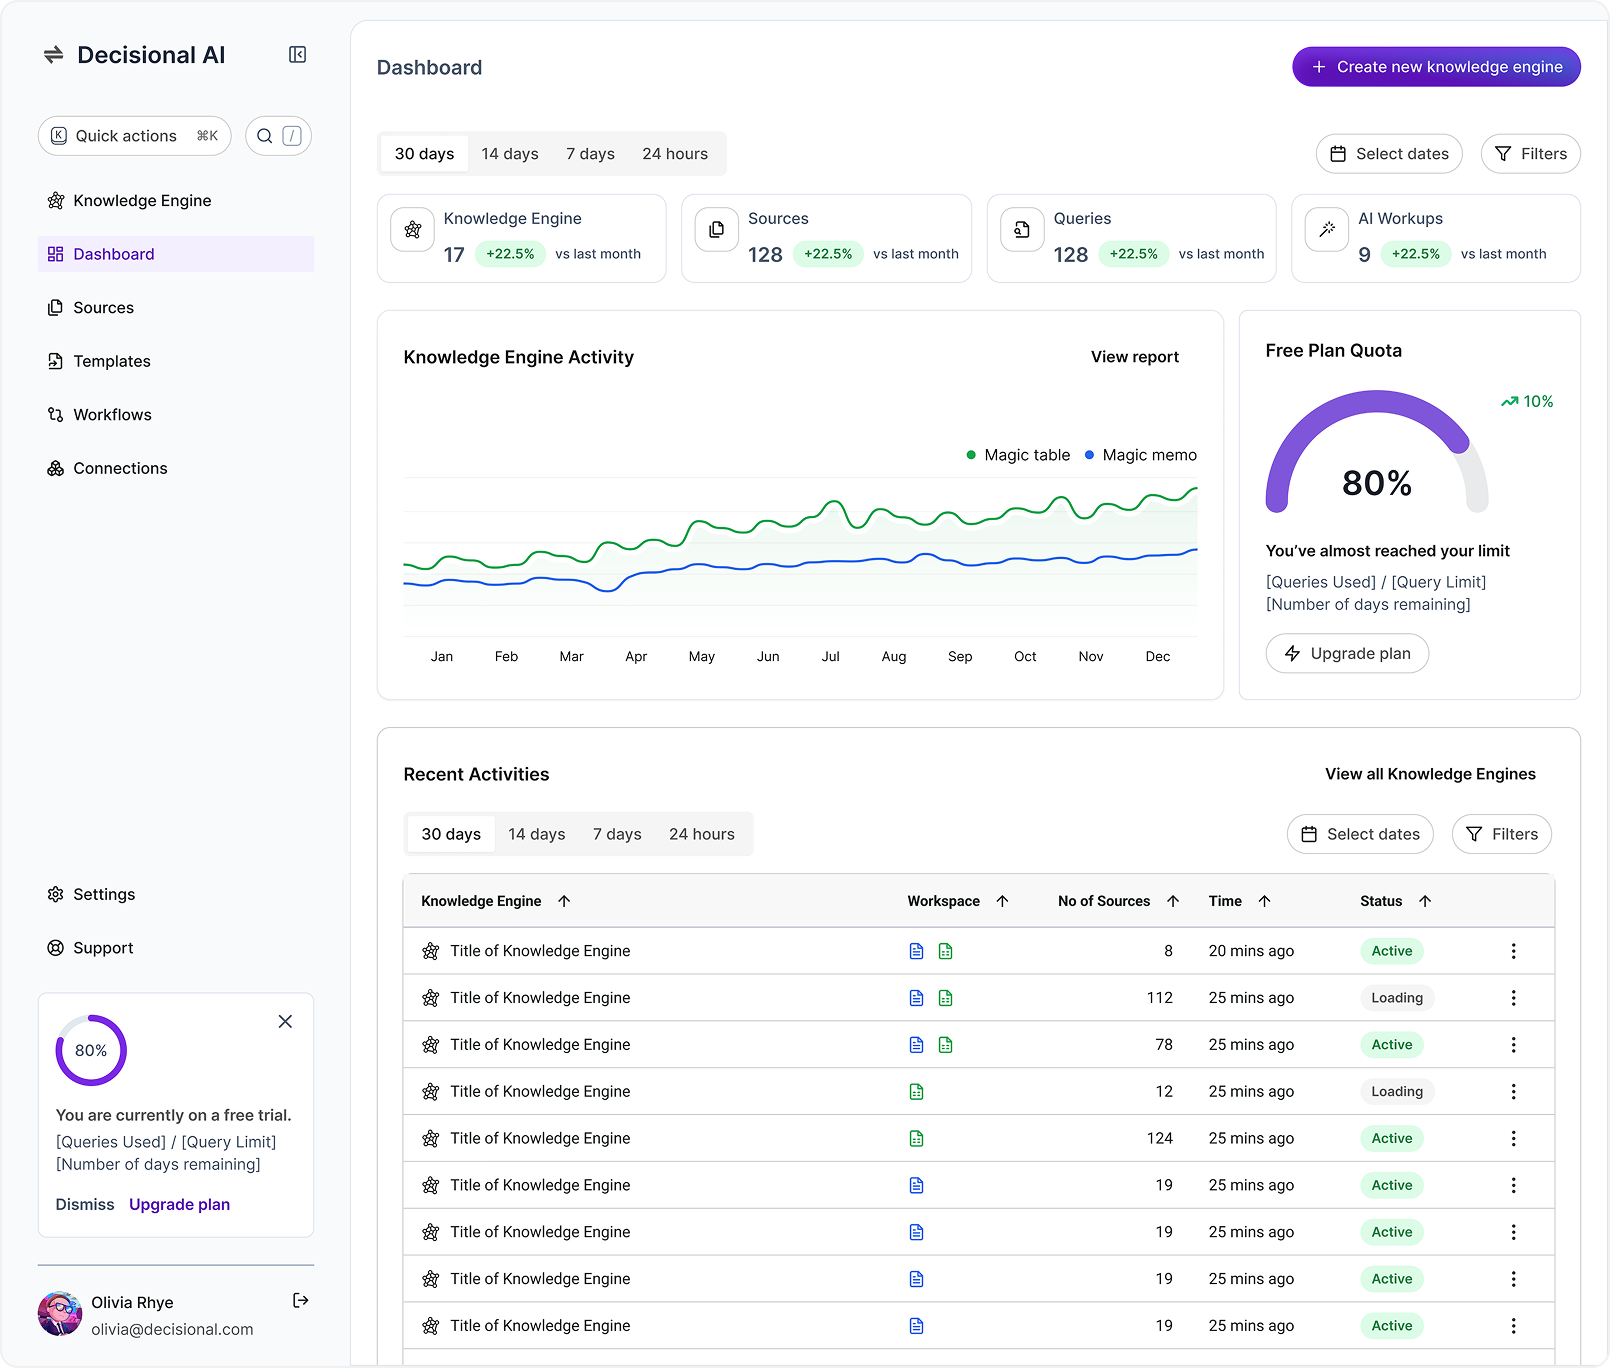The width and height of the screenshot is (1610, 1368).
Task: Sort by No of Sources column arrow
Action: tap(1173, 901)
